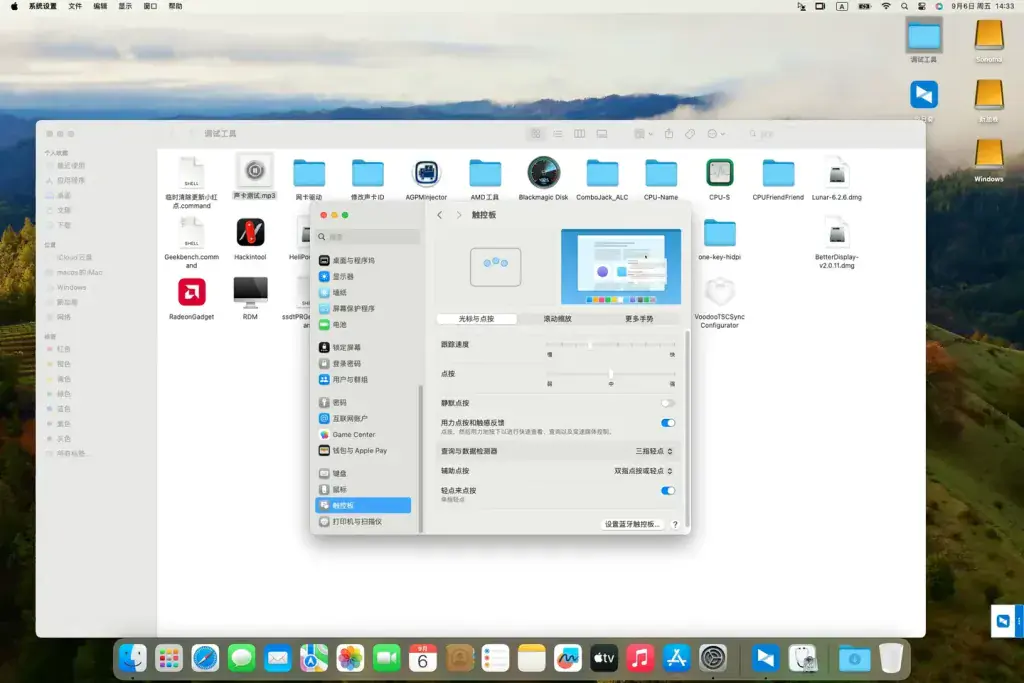Screen dimensions: 1024x683
Task: Open 编辑 menu in menu bar
Action: 100,6
